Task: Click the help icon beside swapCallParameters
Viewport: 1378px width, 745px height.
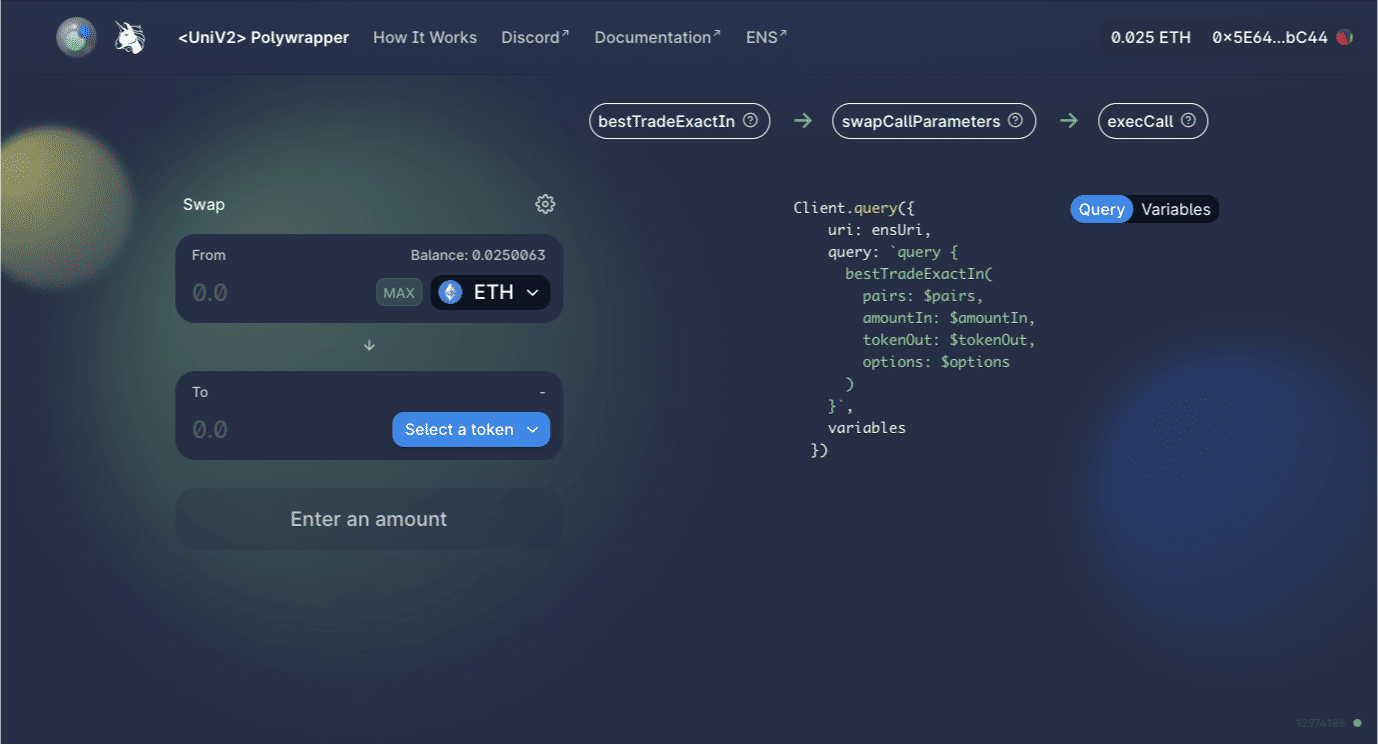Action: 1016,121
